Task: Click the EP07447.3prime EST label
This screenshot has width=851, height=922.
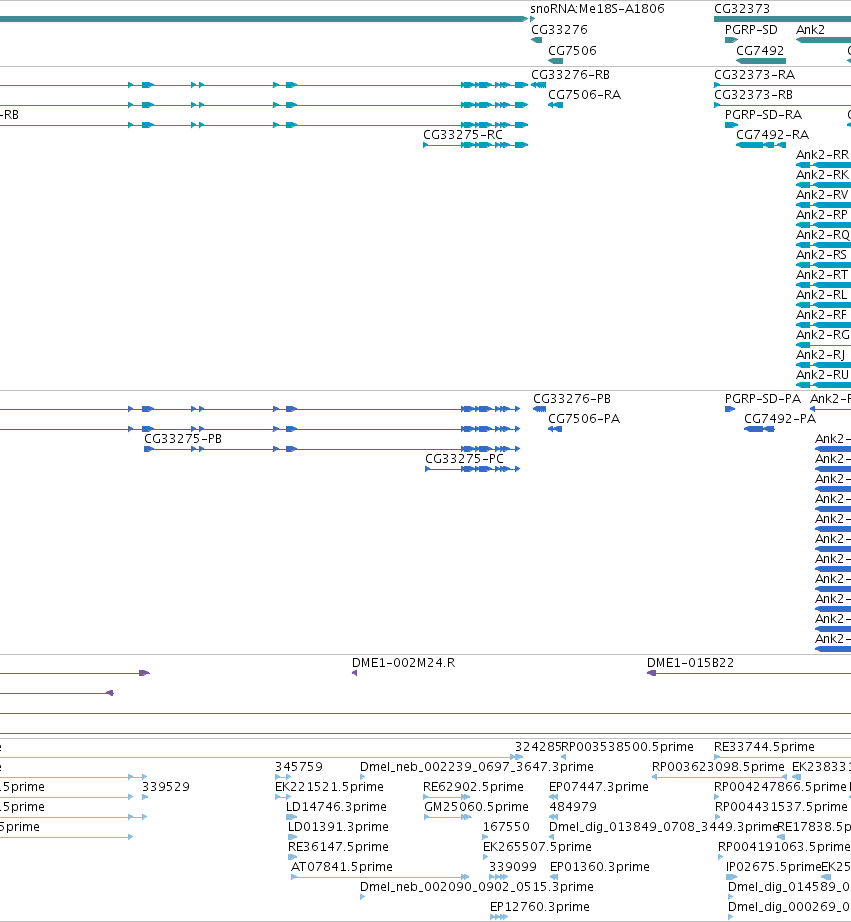Action: pos(599,787)
